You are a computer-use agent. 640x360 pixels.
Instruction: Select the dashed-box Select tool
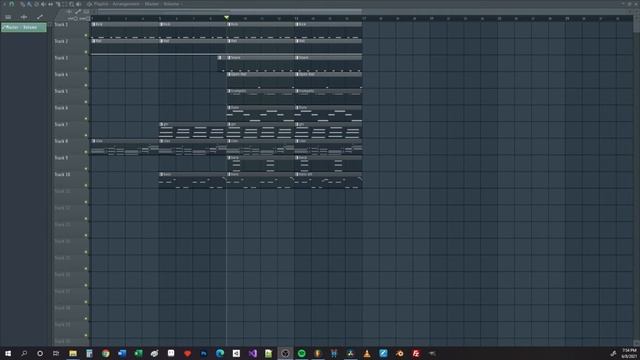[x=65, y=4]
